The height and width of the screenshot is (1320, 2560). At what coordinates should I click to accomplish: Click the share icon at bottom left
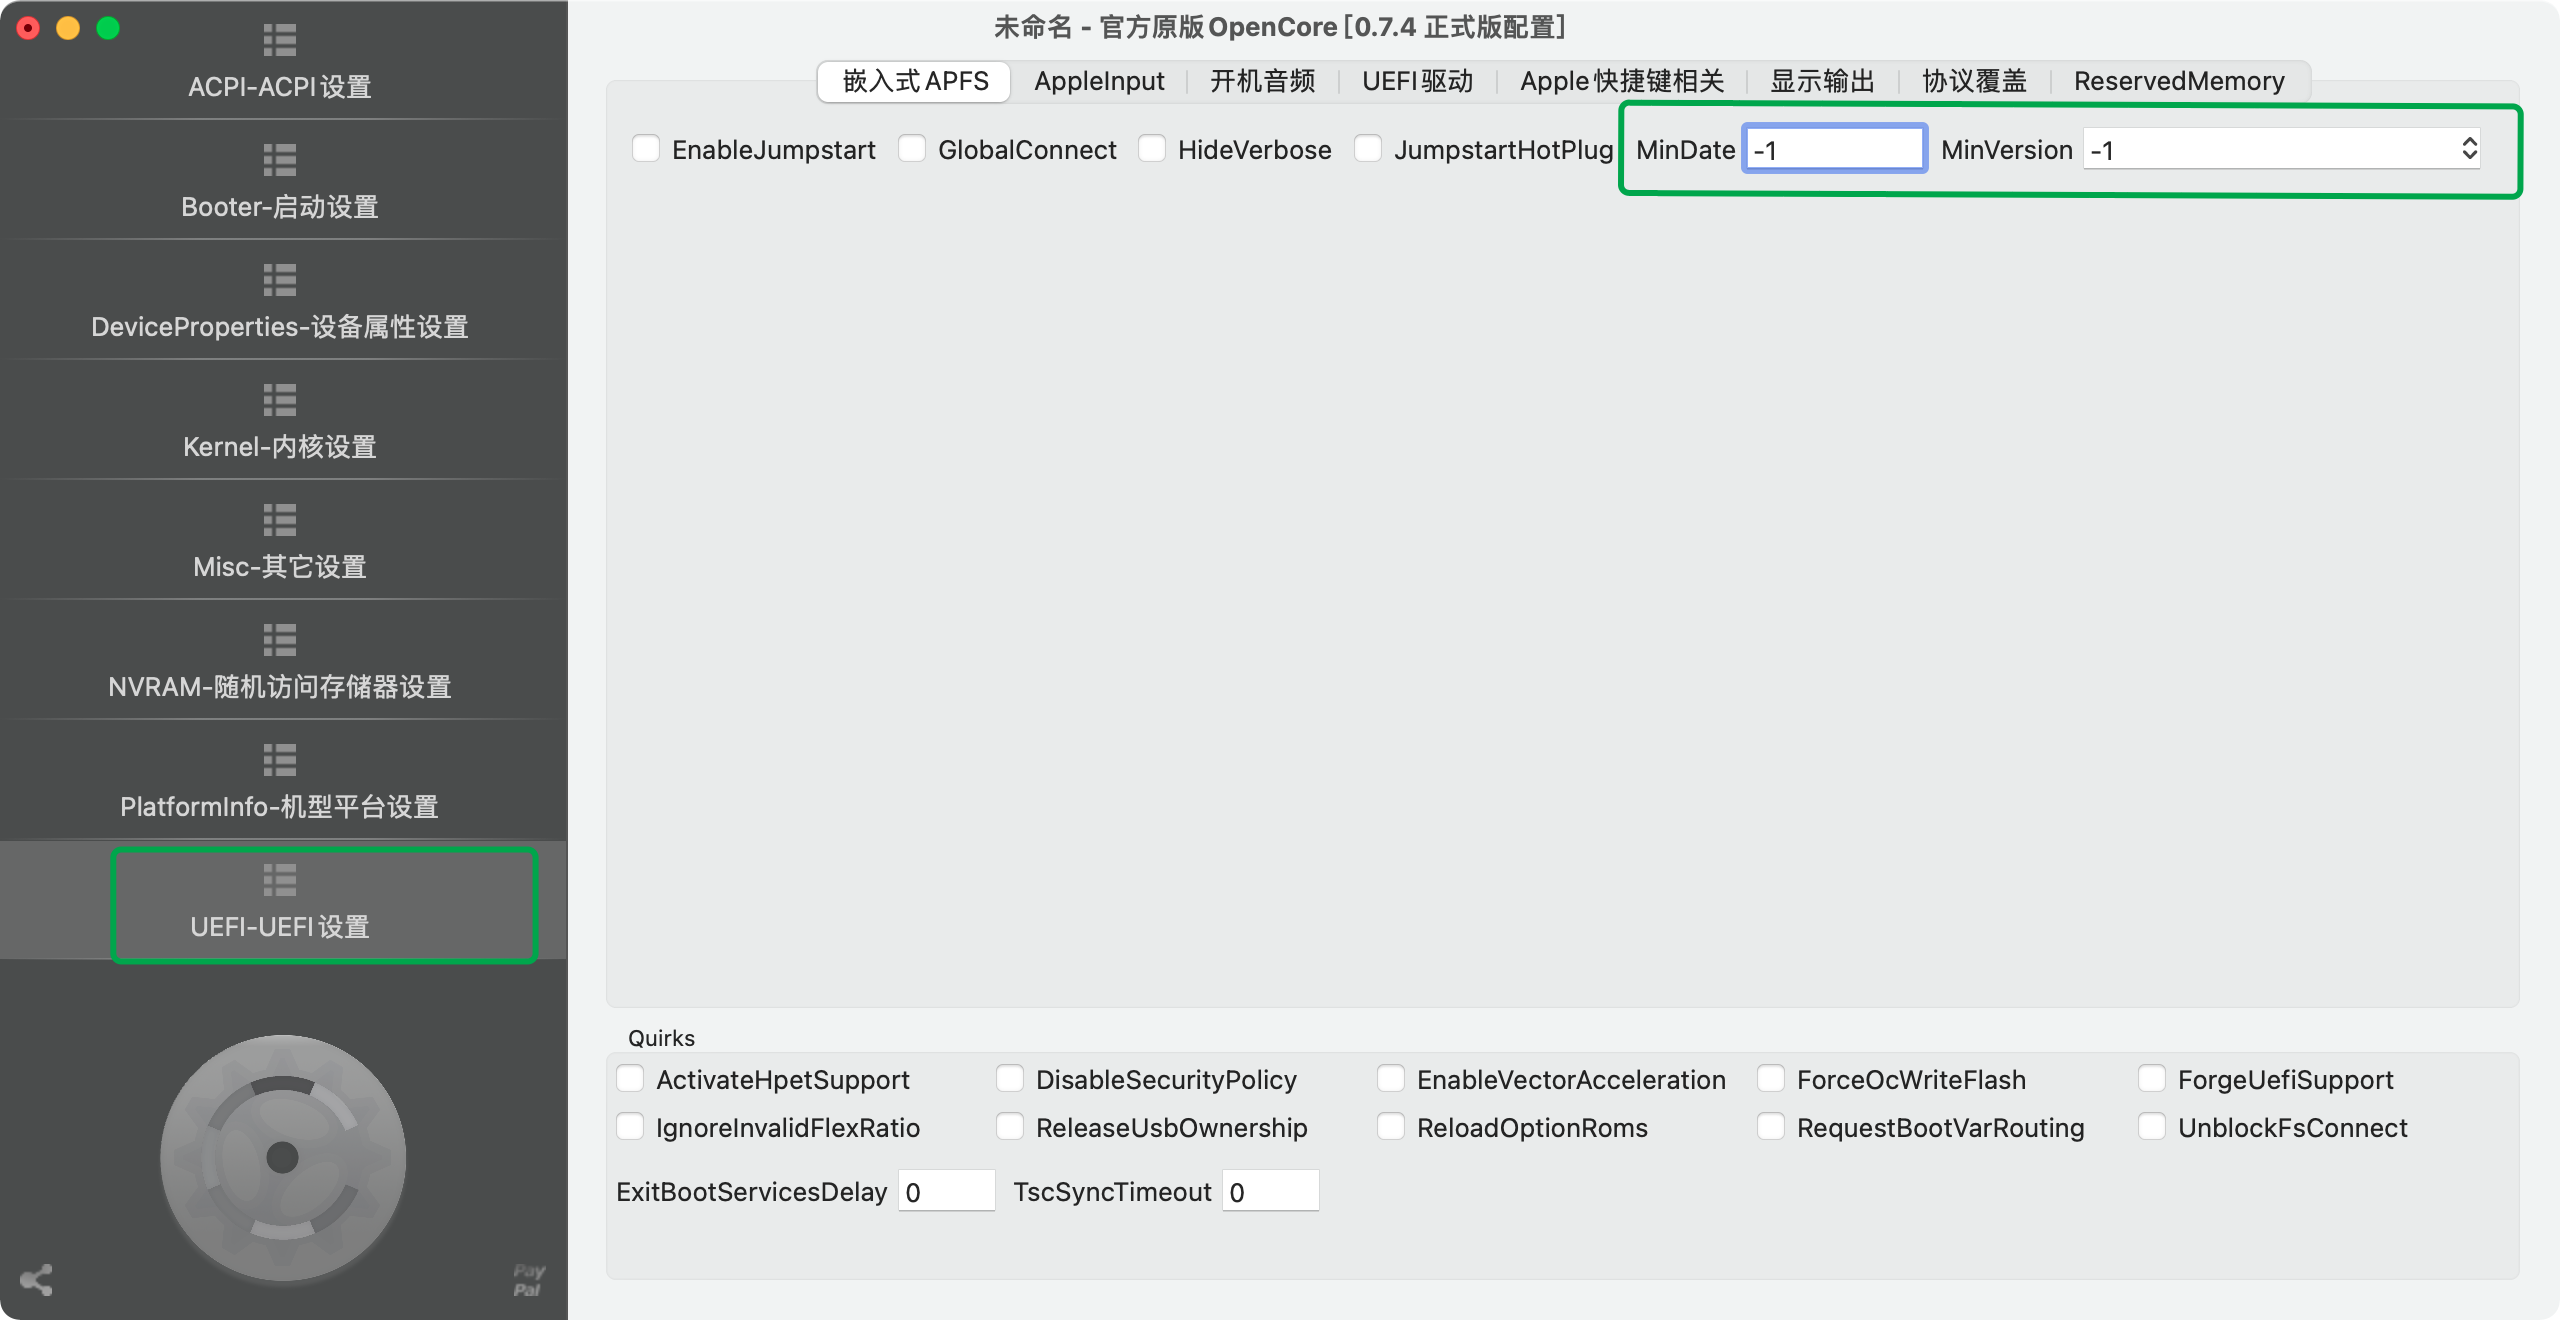36,1280
